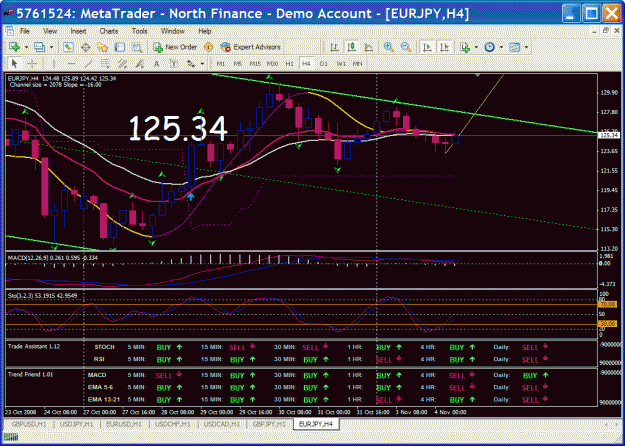Select the Vertical Line tool
This screenshot has height=446, width=625.
click(54, 63)
